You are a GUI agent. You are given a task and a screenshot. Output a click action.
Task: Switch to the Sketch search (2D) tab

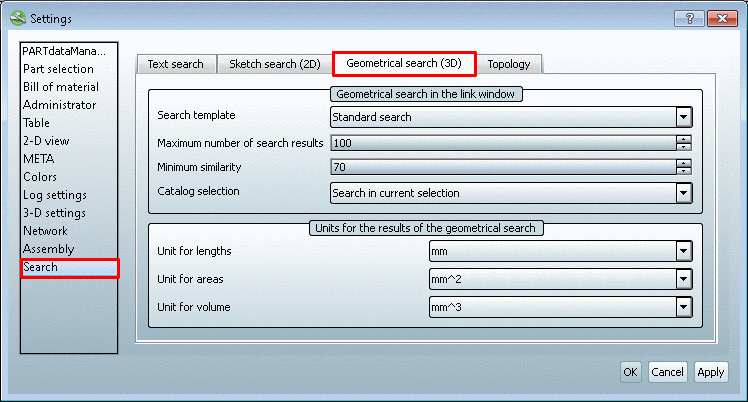coord(275,64)
